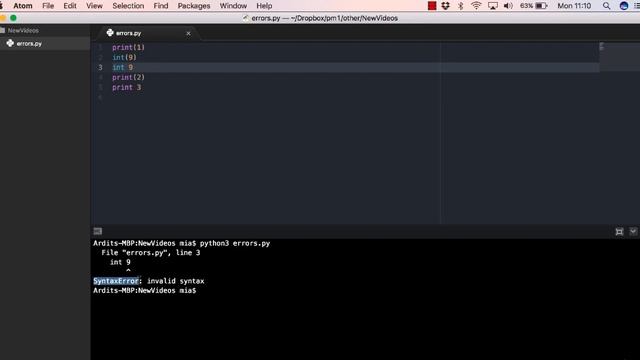Open the Help menu

[264, 6]
